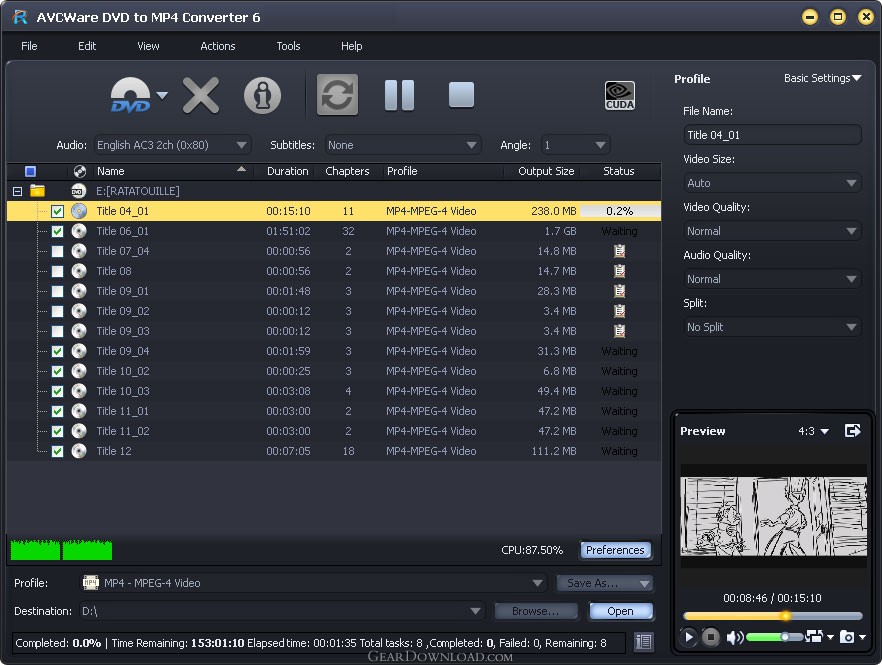Click the CUDA icon
The width and height of the screenshot is (882, 665).
[x=619, y=95]
